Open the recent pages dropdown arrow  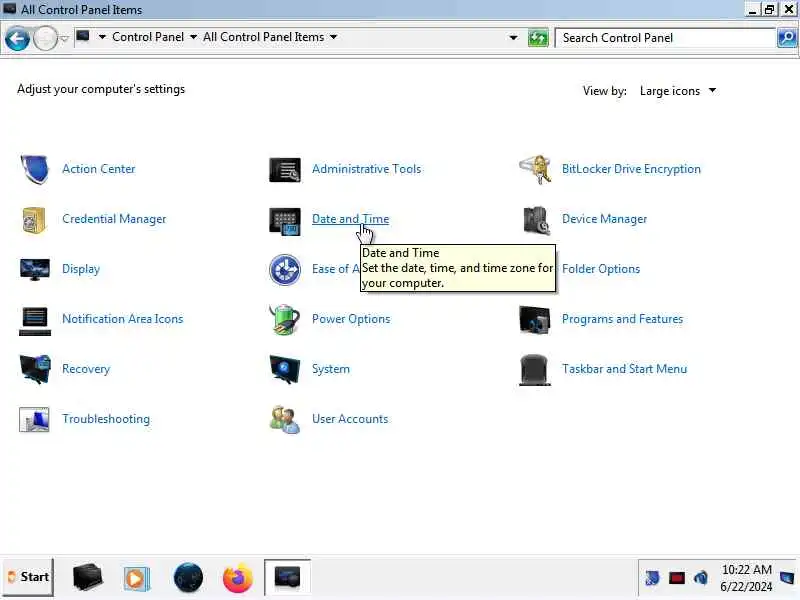(x=64, y=38)
